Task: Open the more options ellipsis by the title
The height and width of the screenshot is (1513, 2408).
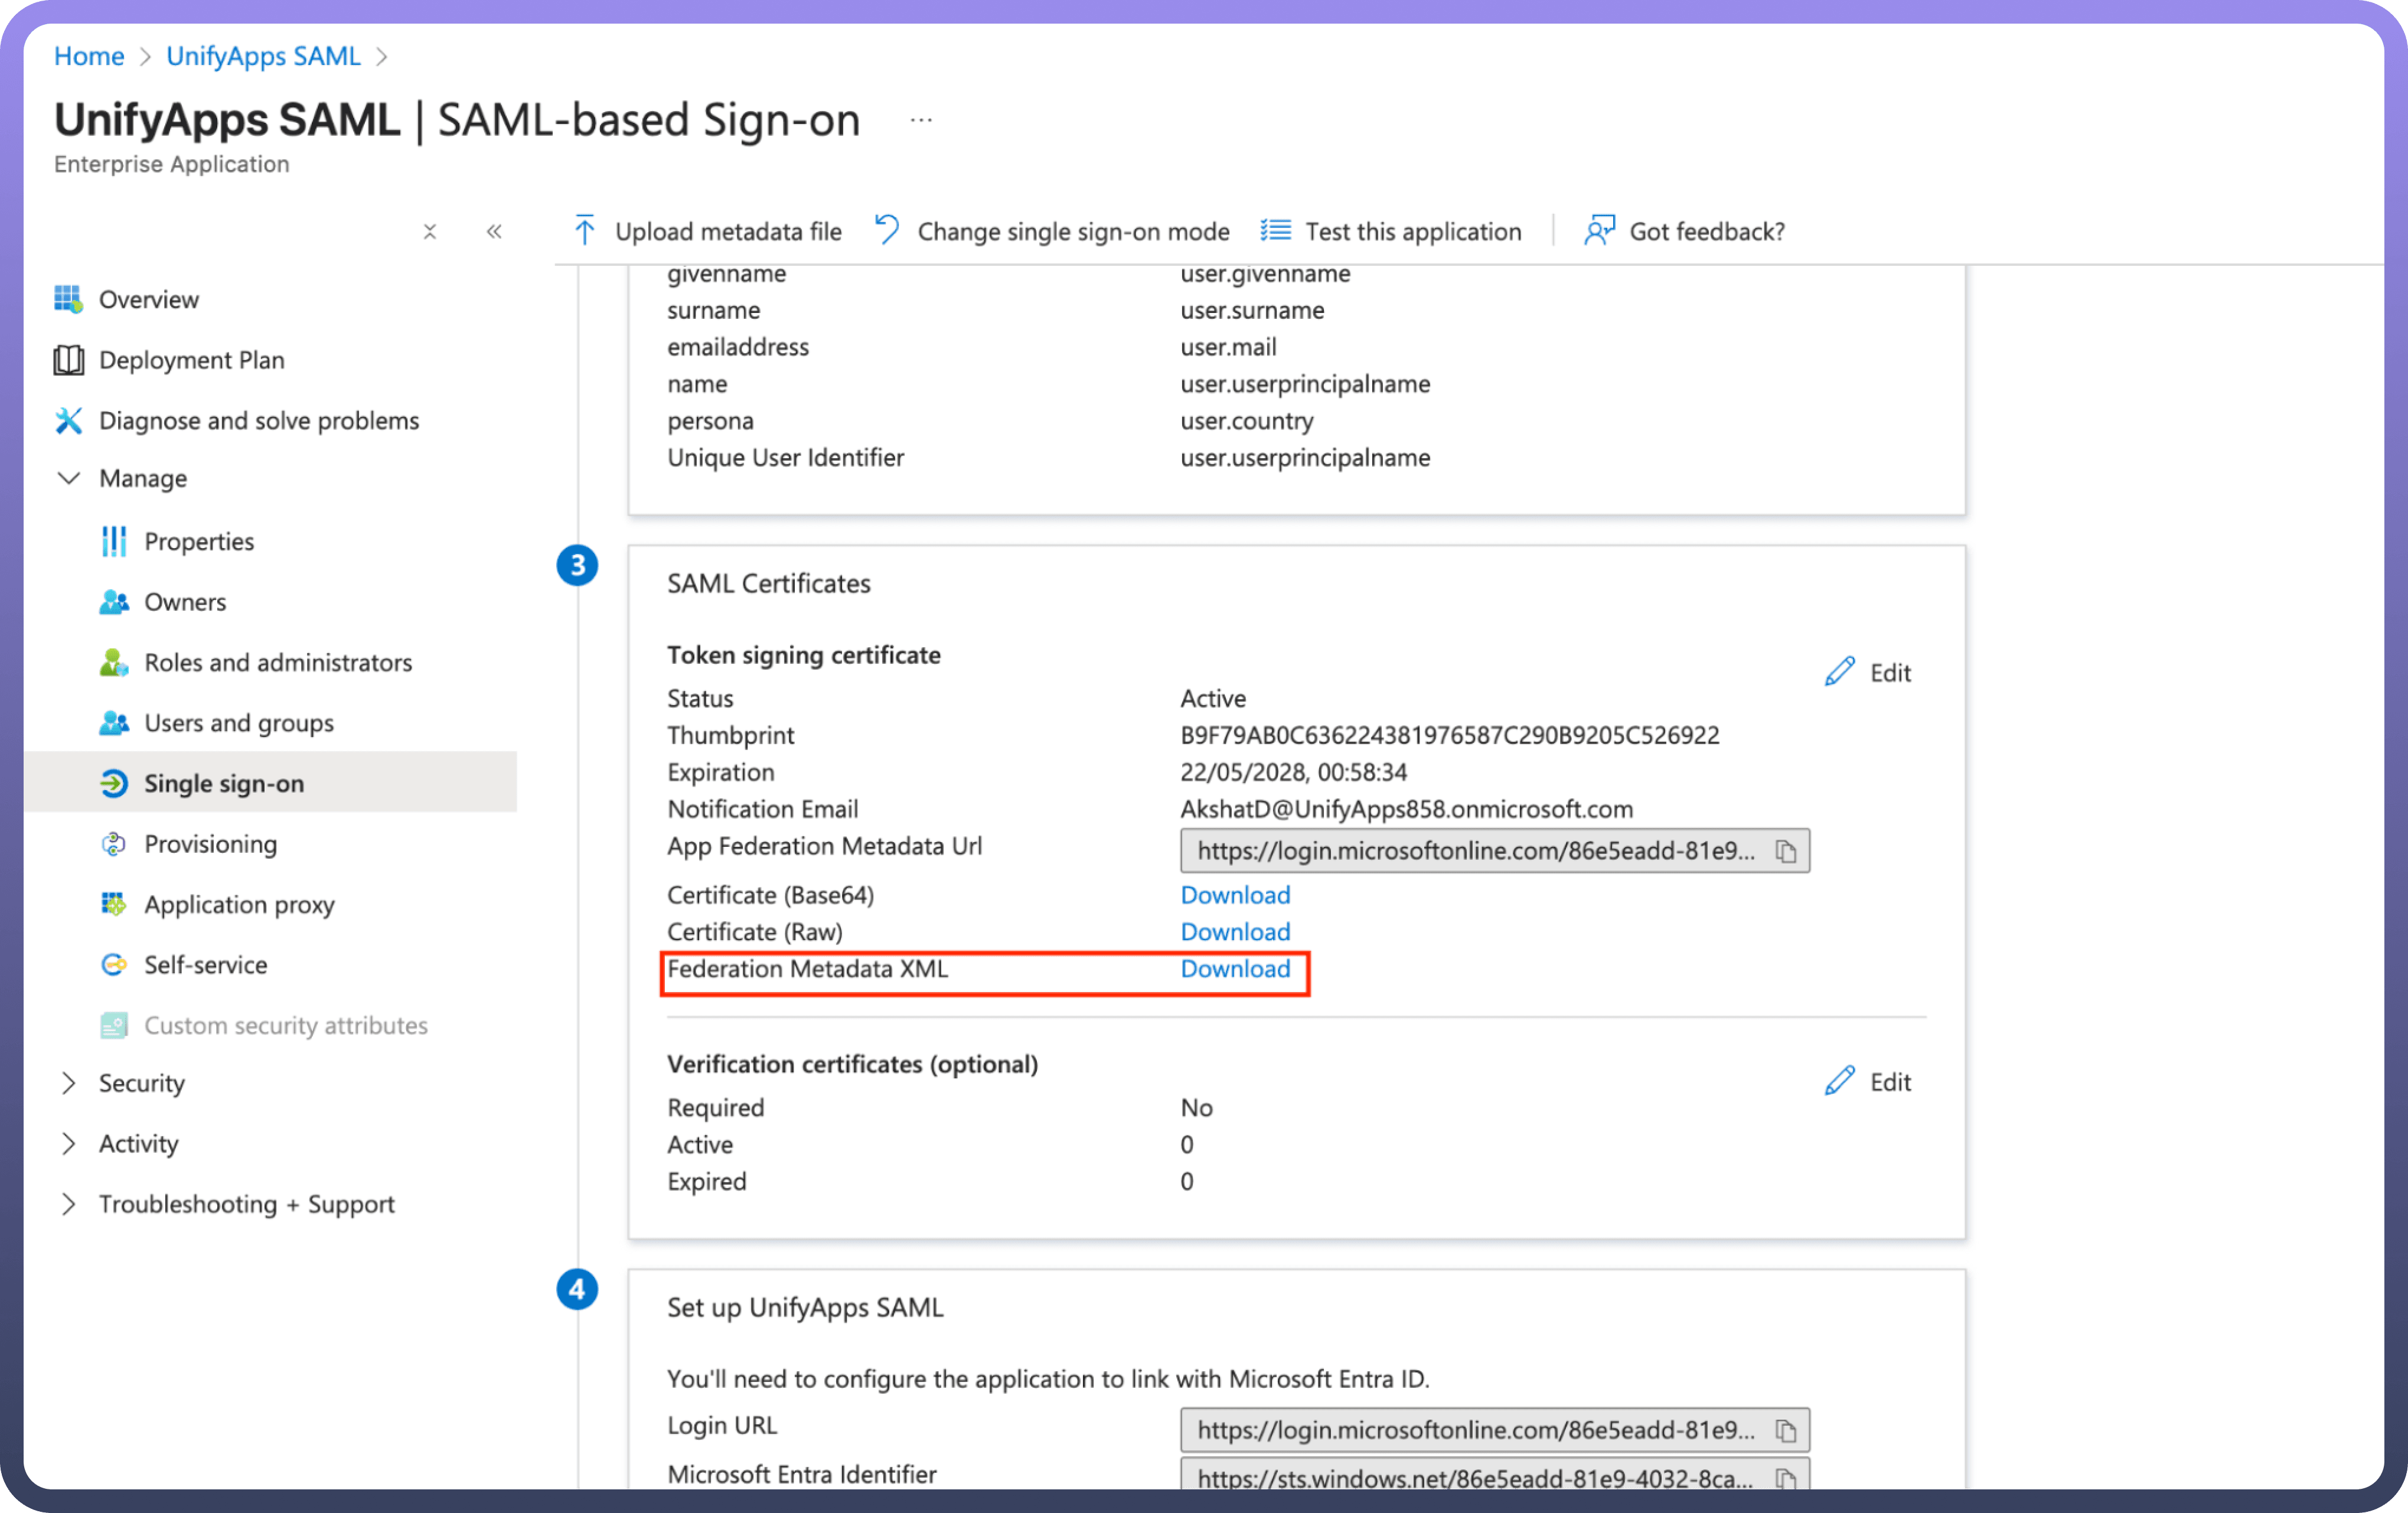Action: 921,121
